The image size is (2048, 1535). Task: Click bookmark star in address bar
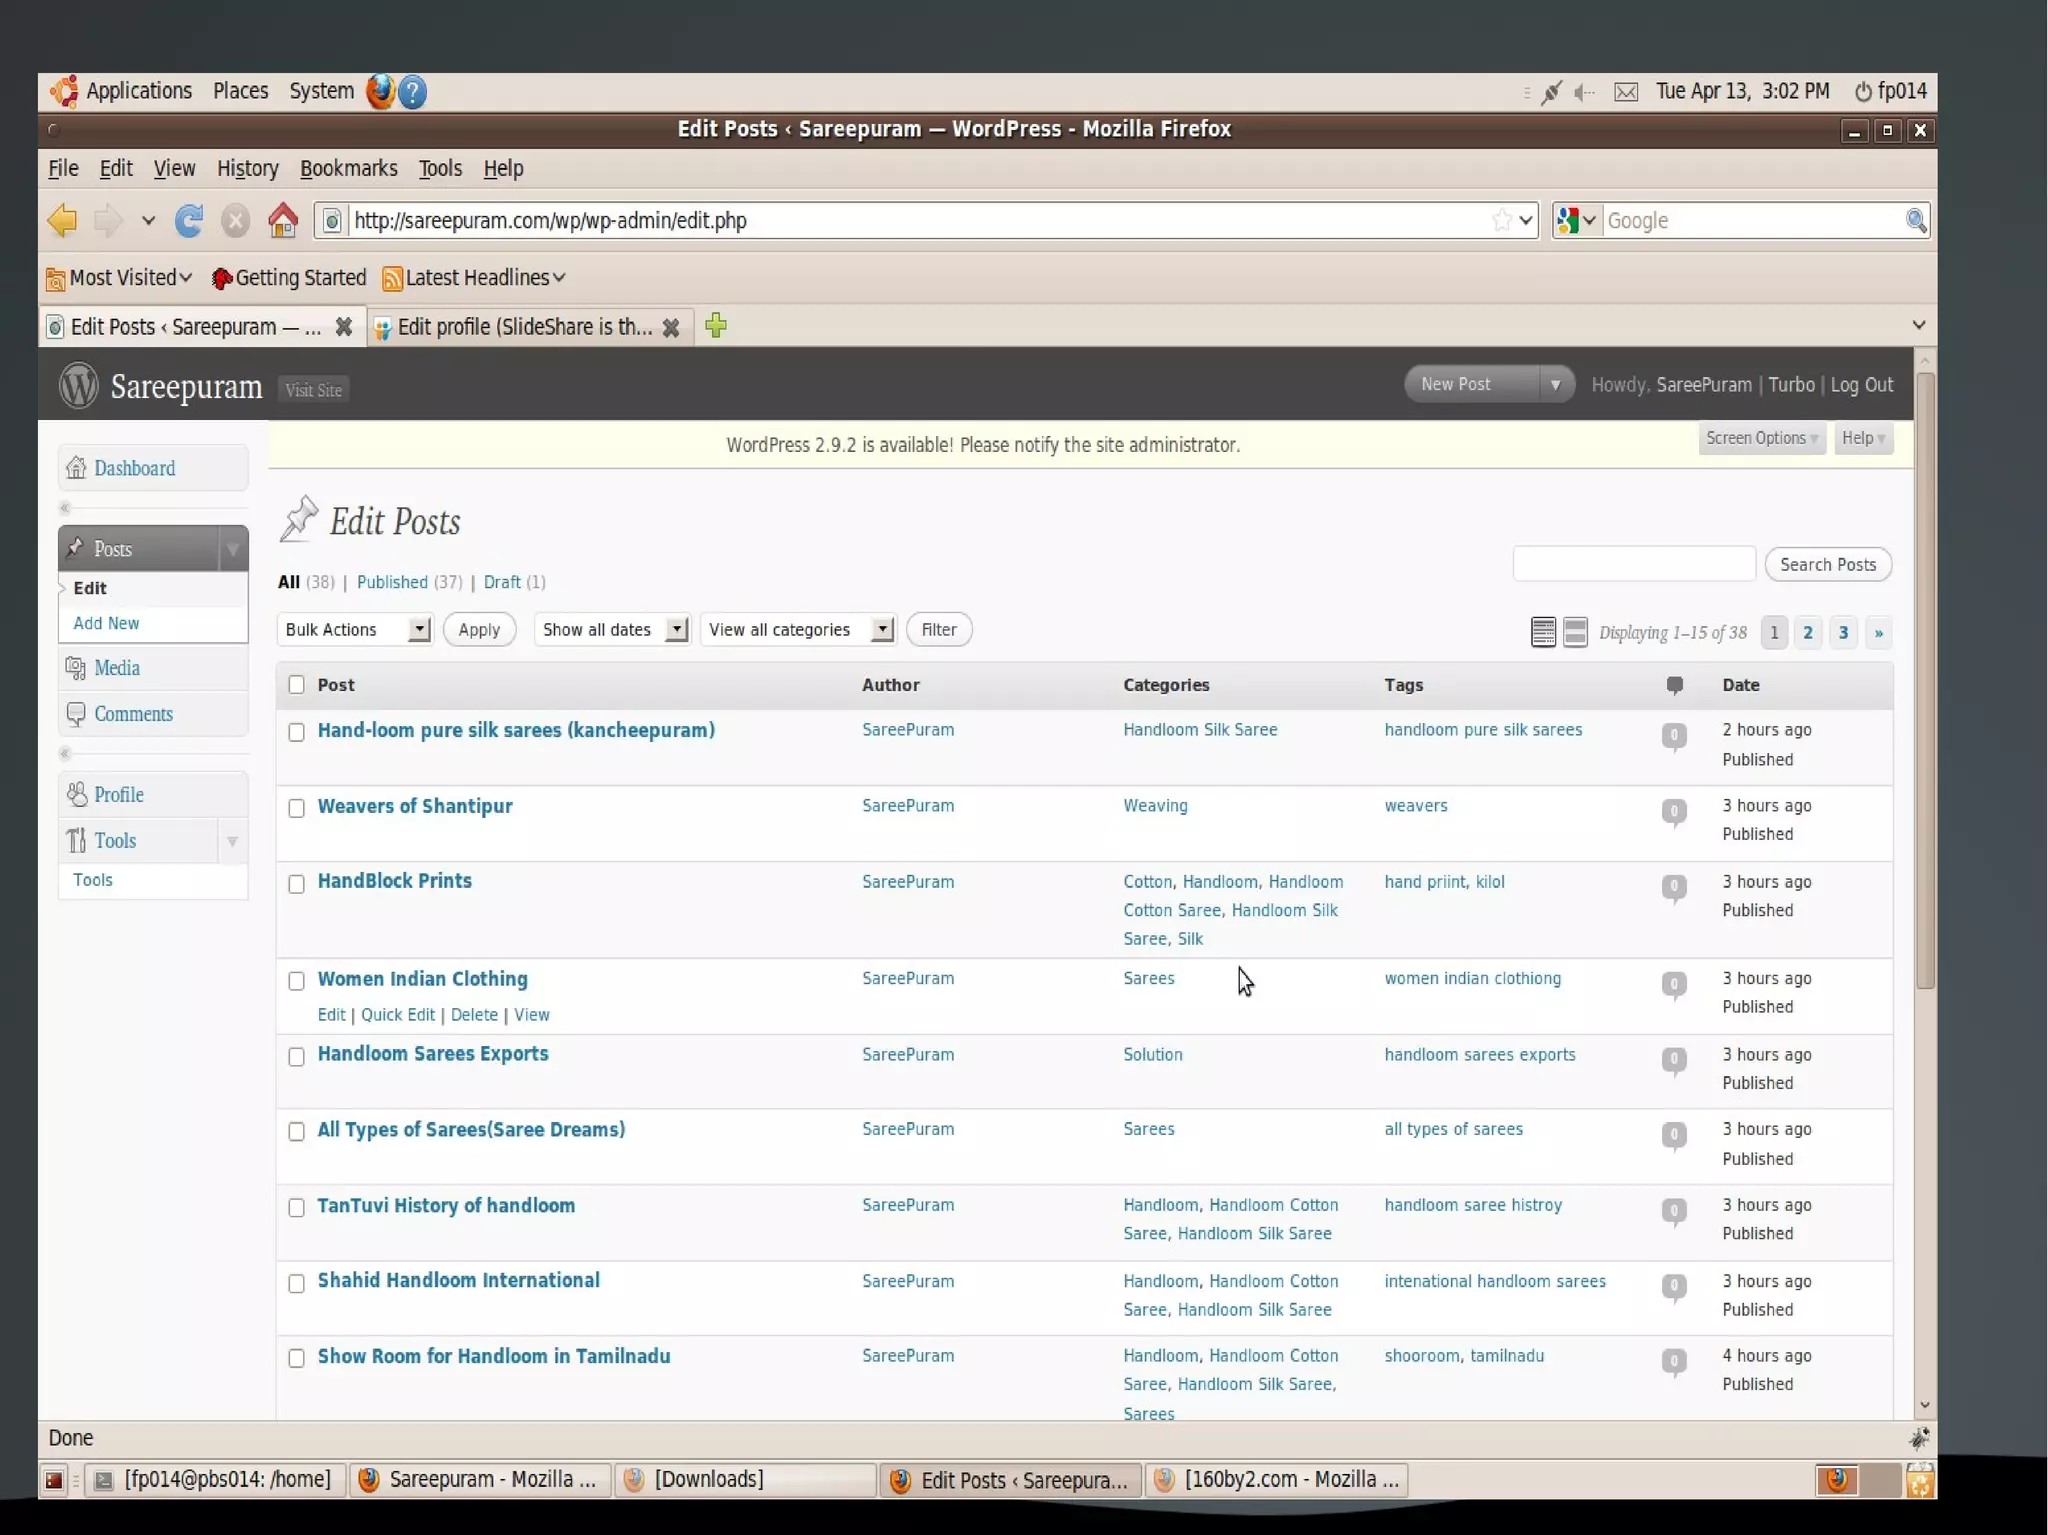[1501, 220]
